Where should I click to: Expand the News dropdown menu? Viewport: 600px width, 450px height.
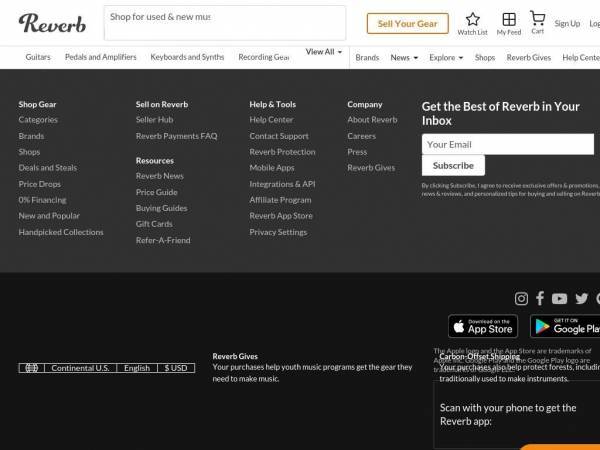404,57
